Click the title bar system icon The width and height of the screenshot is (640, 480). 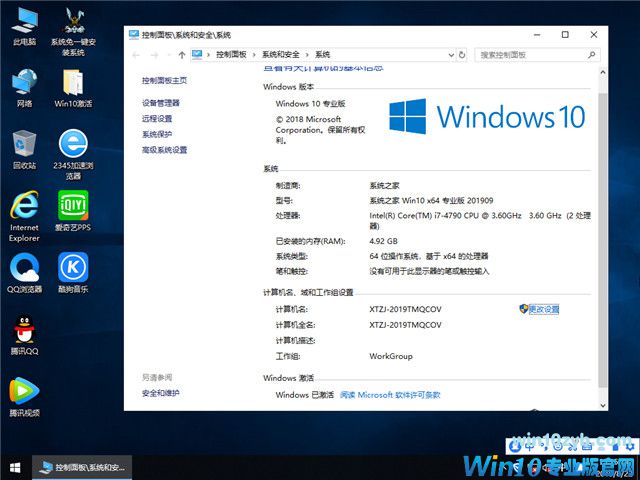pyautogui.click(x=134, y=35)
